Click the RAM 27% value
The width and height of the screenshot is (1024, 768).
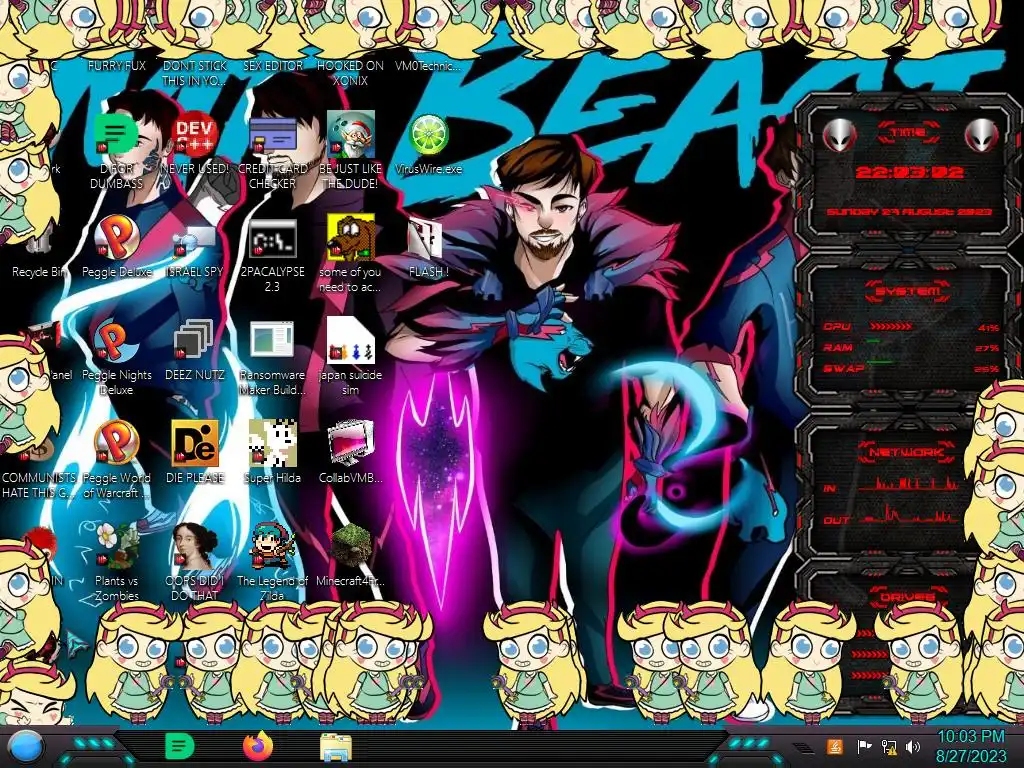987,348
